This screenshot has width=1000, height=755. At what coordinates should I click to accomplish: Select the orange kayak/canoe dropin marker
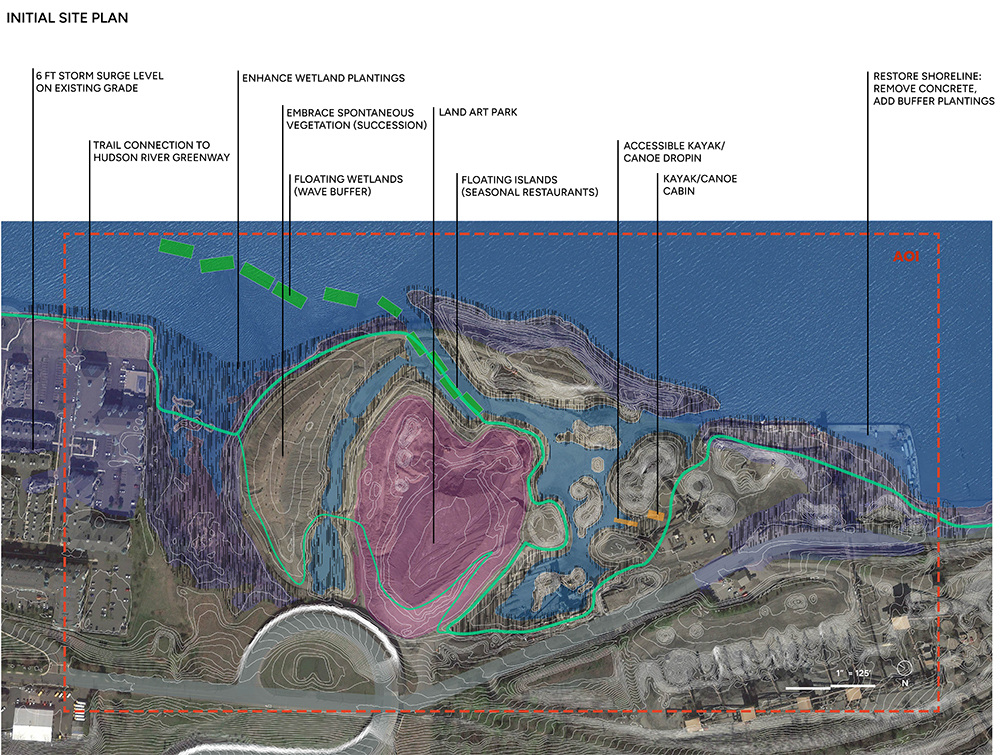pyautogui.click(x=626, y=523)
